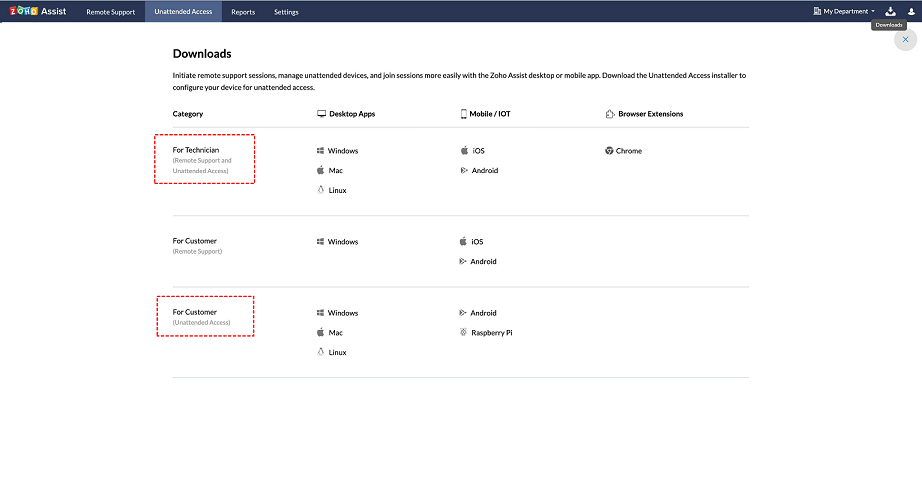Click the Downloads page heading
The image size is (922, 482).
[202, 53]
